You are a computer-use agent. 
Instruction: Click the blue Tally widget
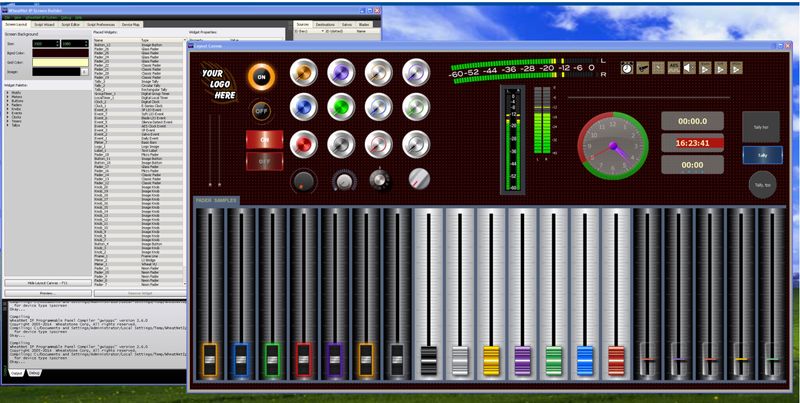(x=762, y=155)
